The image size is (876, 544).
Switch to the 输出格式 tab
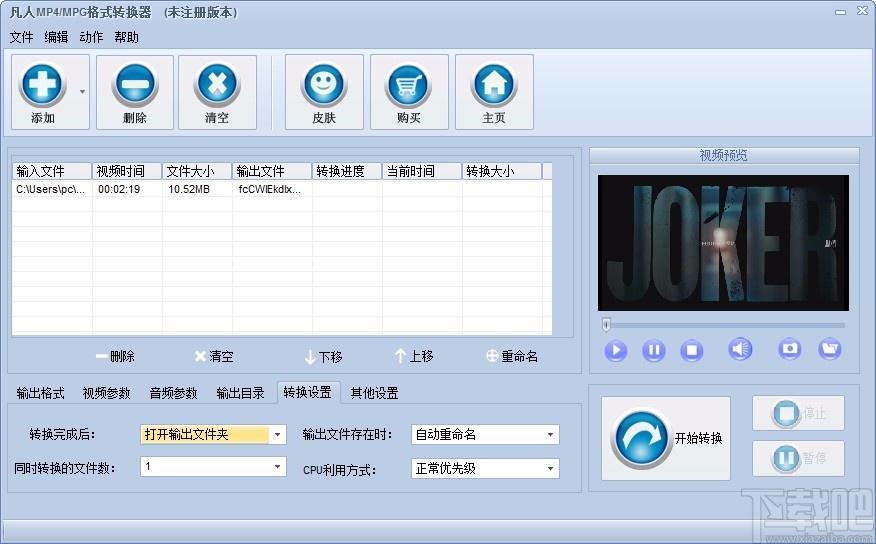[40, 393]
